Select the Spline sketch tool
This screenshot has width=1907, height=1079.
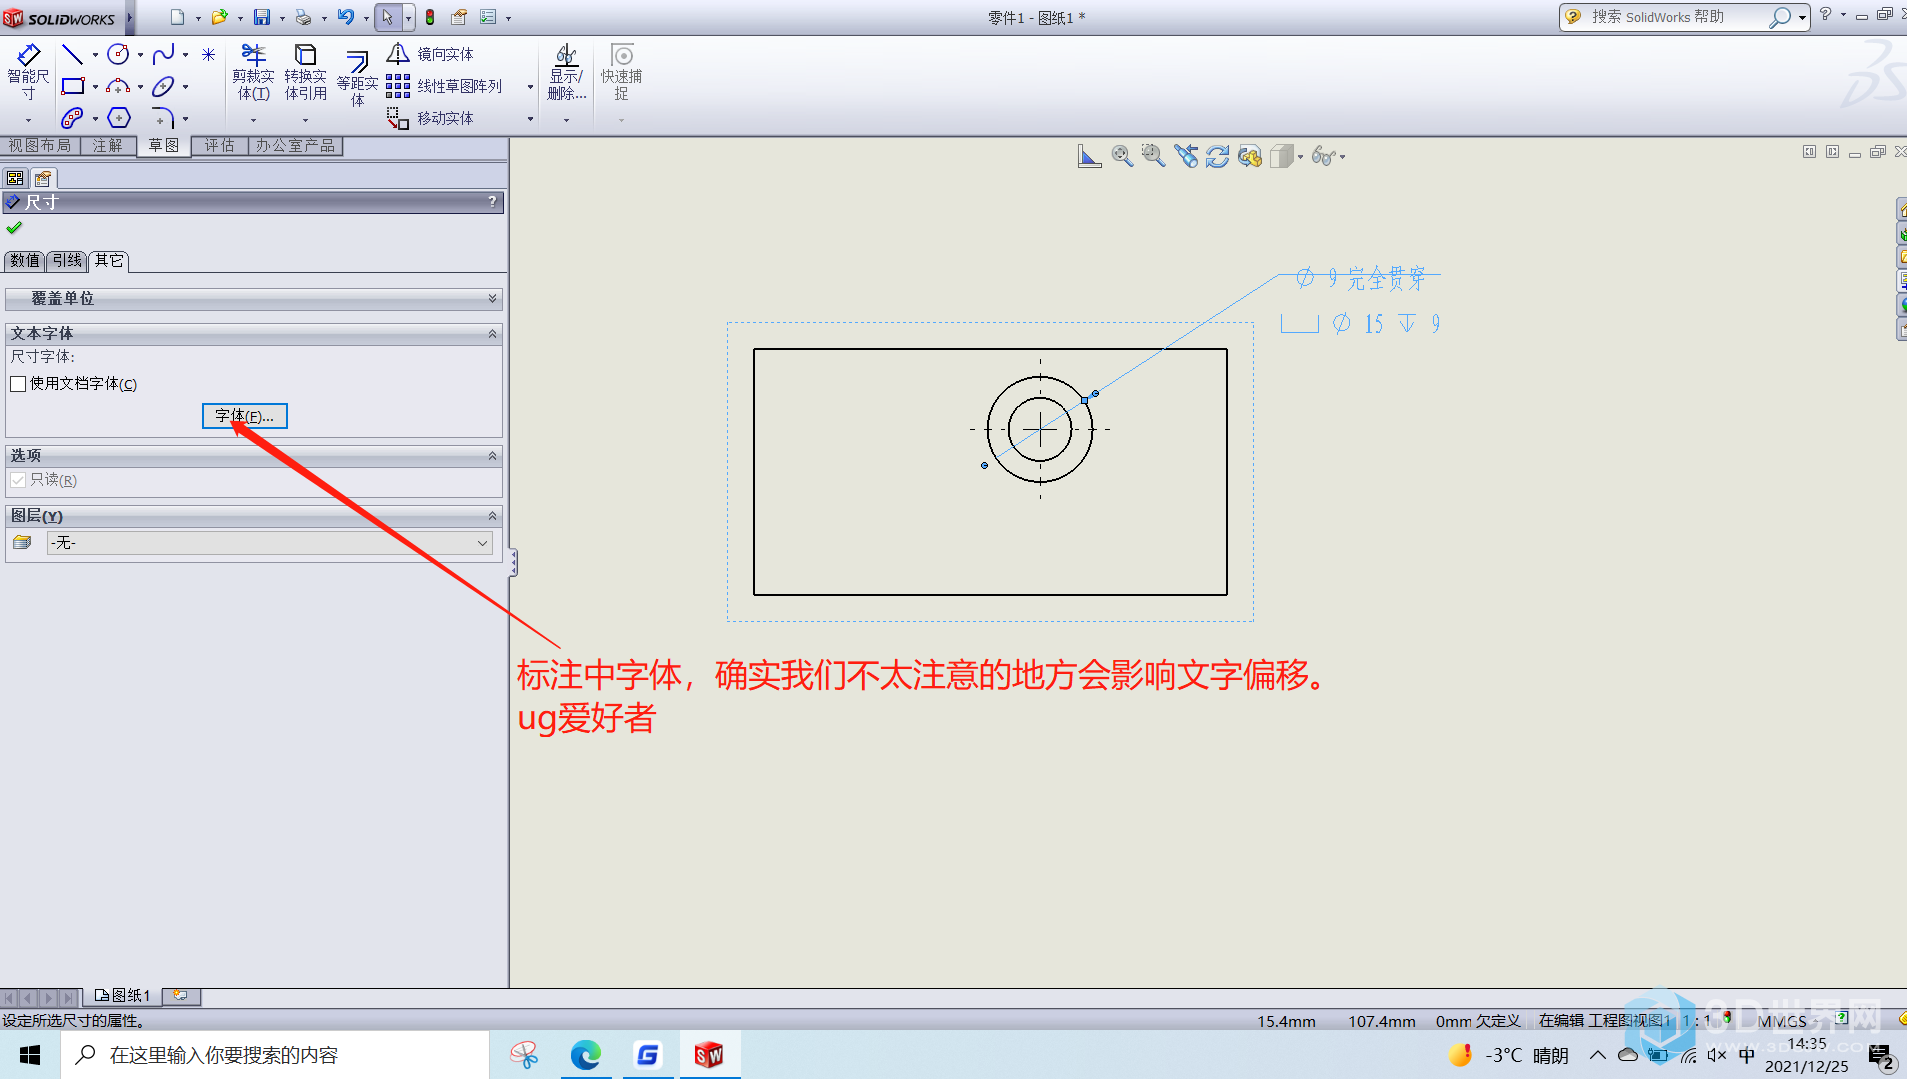(x=164, y=54)
